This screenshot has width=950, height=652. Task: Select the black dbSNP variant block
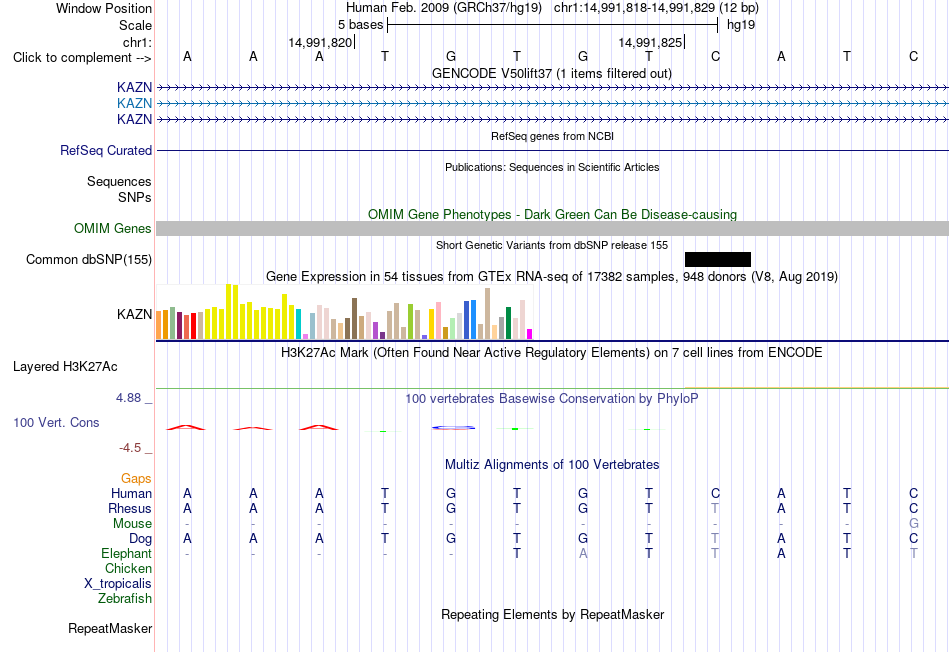pos(717,259)
